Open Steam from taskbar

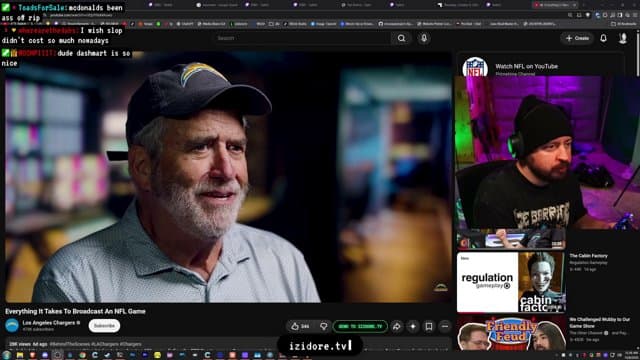pyautogui.click(x=107, y=356)
